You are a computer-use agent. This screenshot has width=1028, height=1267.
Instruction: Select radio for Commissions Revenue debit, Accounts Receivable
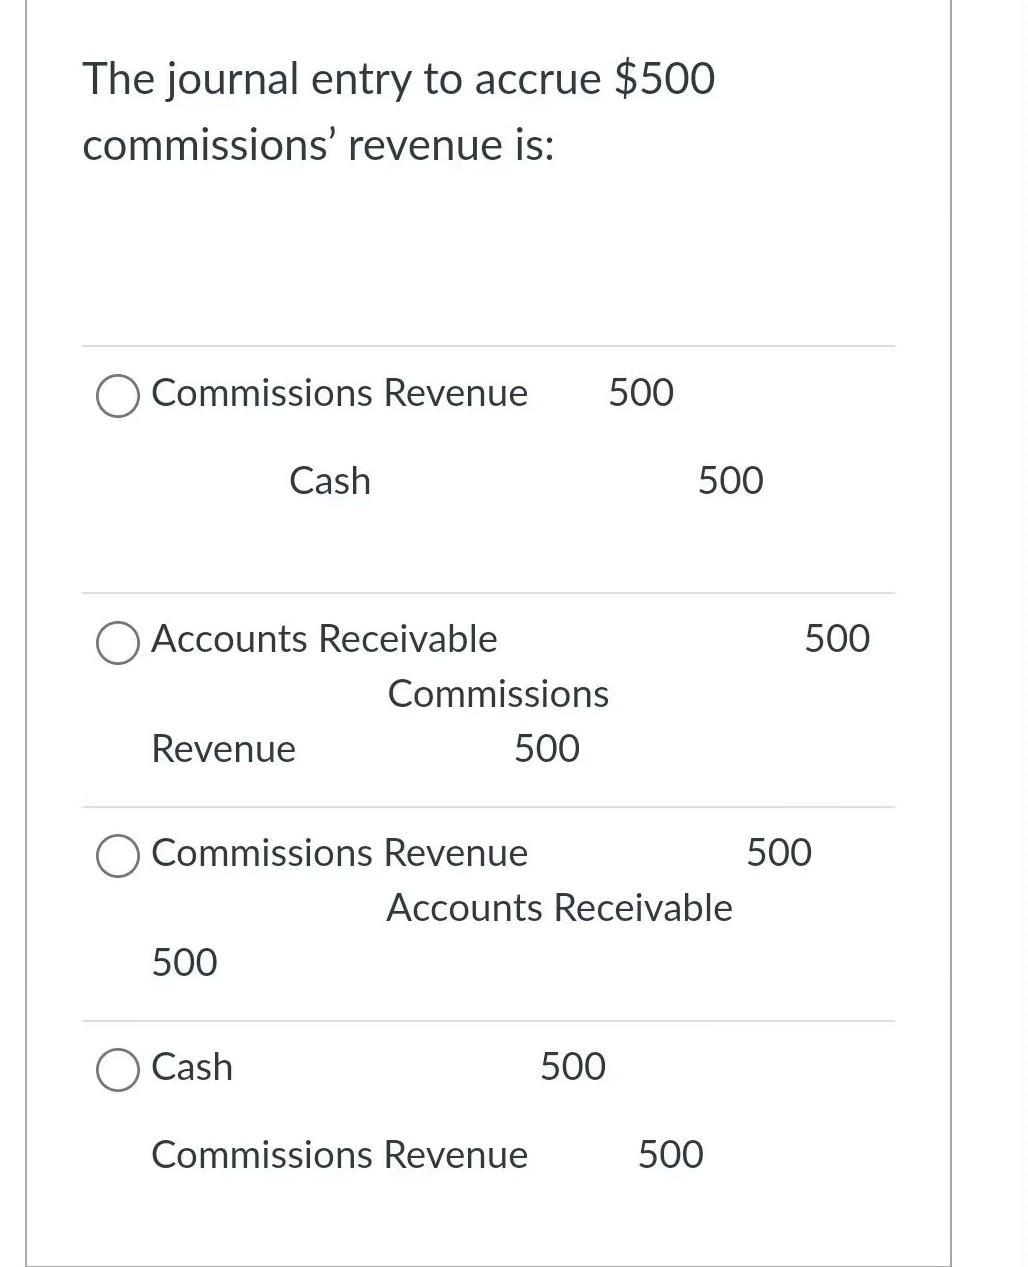click(118, 856)
